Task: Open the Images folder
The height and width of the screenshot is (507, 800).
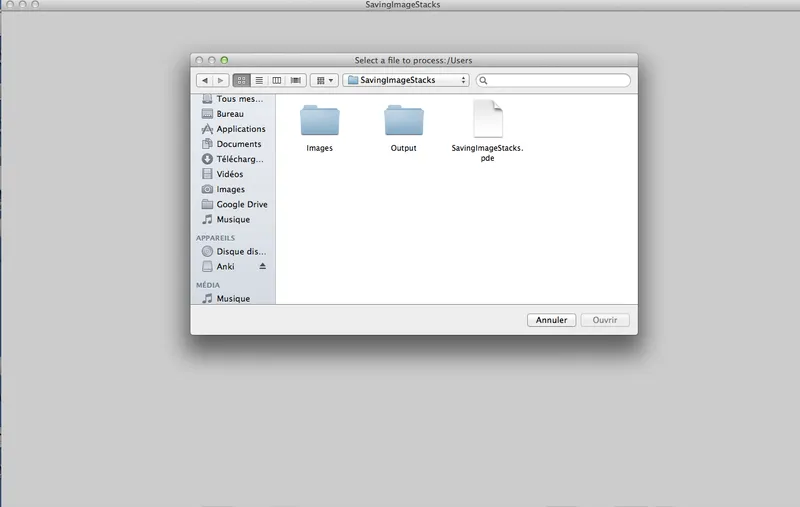Action: point(319,121)
